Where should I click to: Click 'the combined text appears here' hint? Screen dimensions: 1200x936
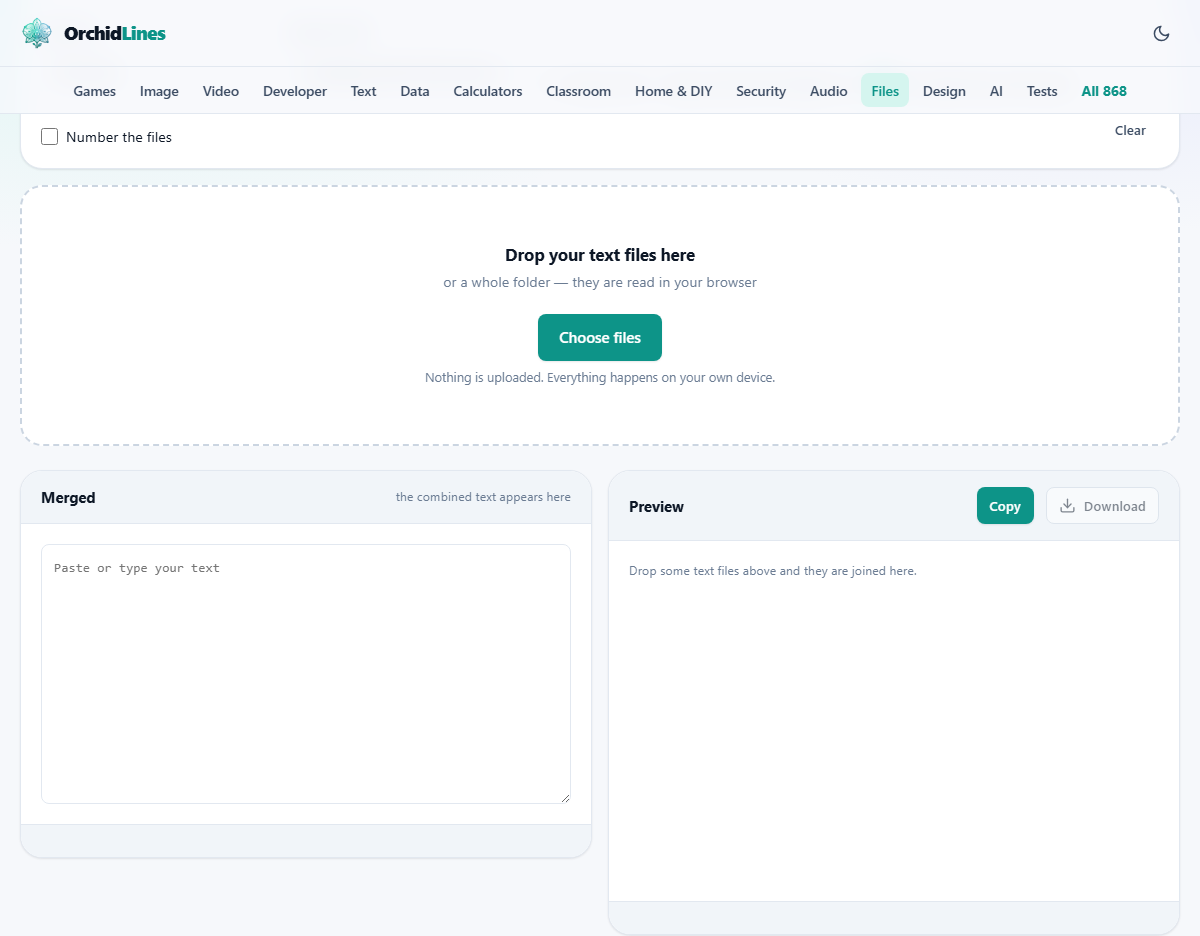point(483,497)
